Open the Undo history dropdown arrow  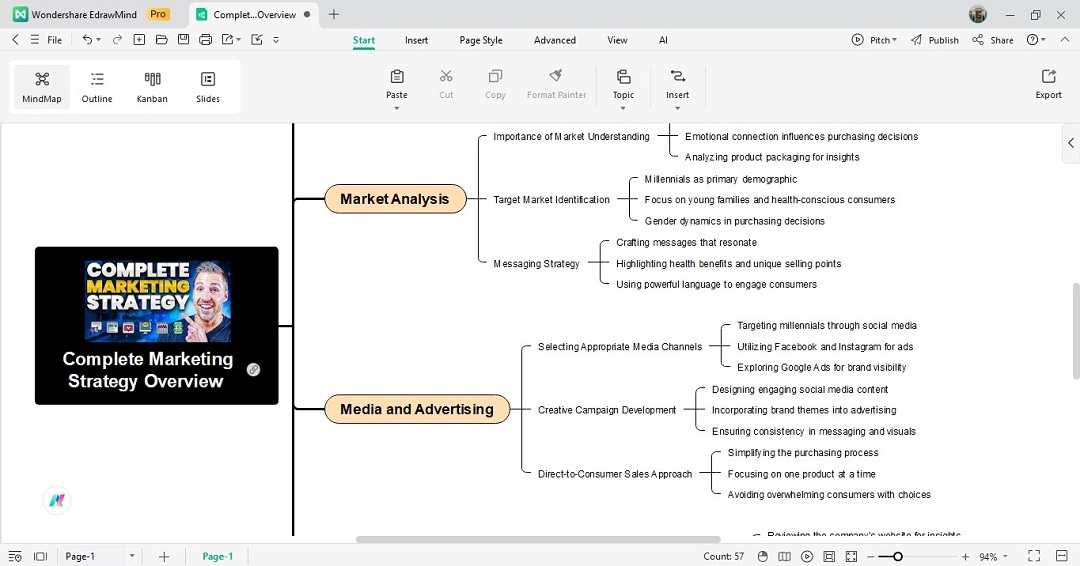(98, 40)
